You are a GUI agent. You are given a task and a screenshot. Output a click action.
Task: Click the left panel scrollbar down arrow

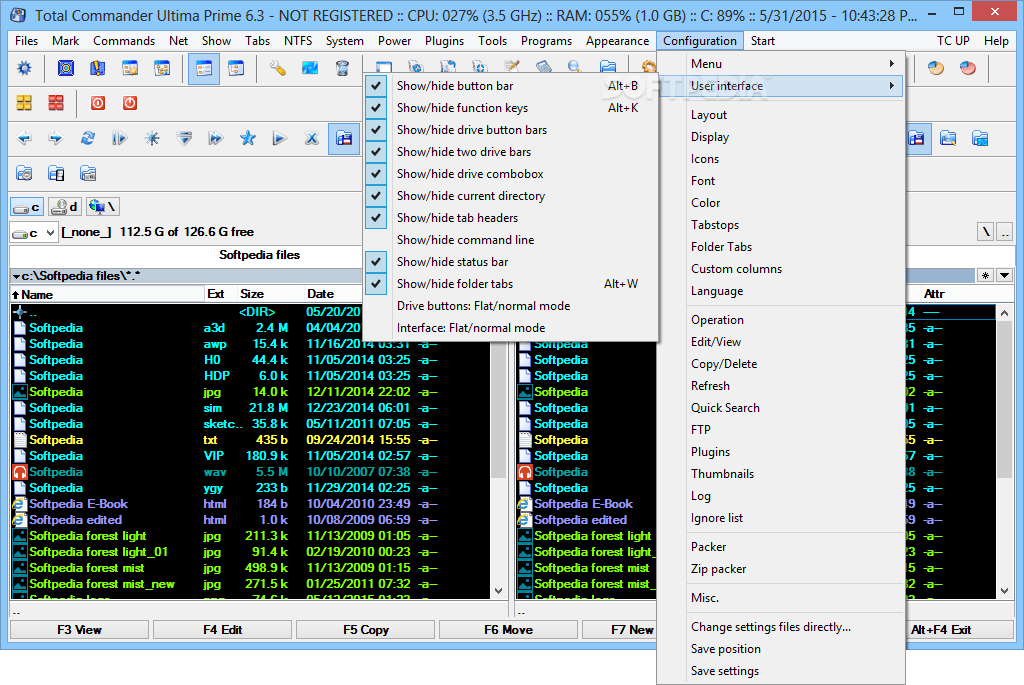coord(498,591)
